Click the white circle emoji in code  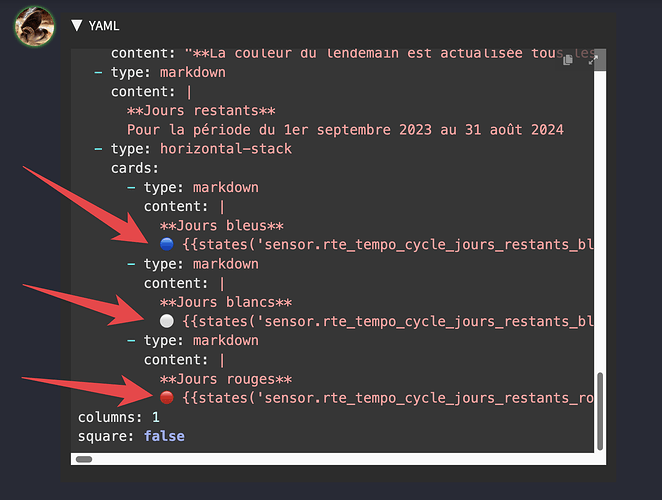[167, 321]
